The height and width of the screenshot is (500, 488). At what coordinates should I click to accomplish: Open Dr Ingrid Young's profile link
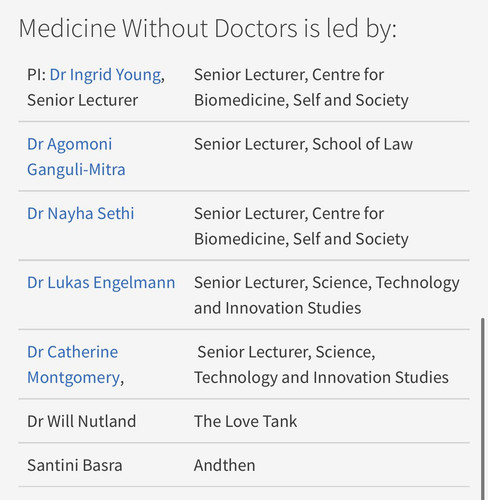coord(105,75)
